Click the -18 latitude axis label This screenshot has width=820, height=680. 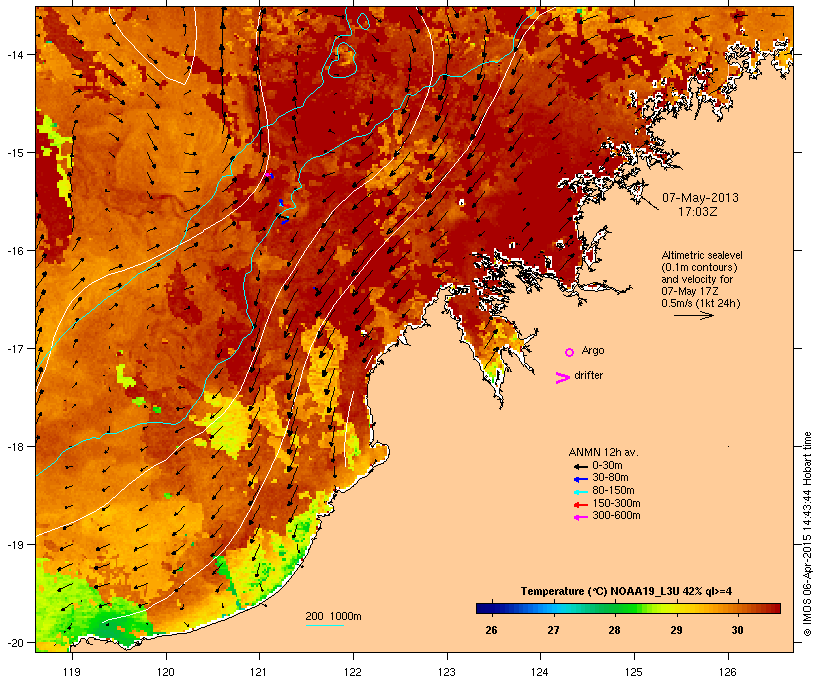click(x=15, y=447)
